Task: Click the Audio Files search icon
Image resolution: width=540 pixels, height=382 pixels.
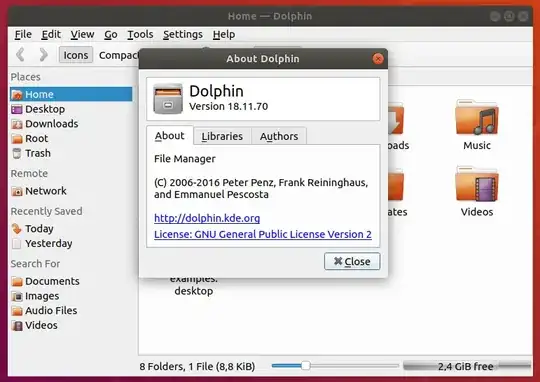Action: (x=17, y=311)
